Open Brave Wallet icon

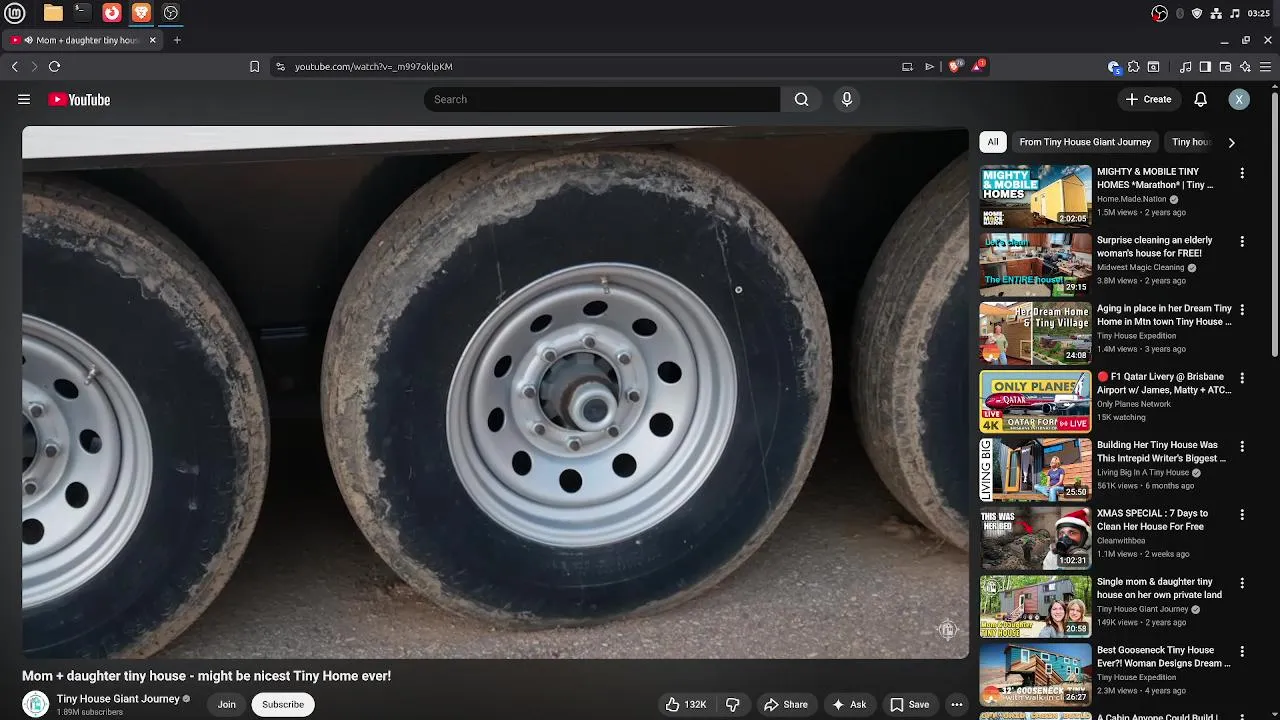(1225, 66)
